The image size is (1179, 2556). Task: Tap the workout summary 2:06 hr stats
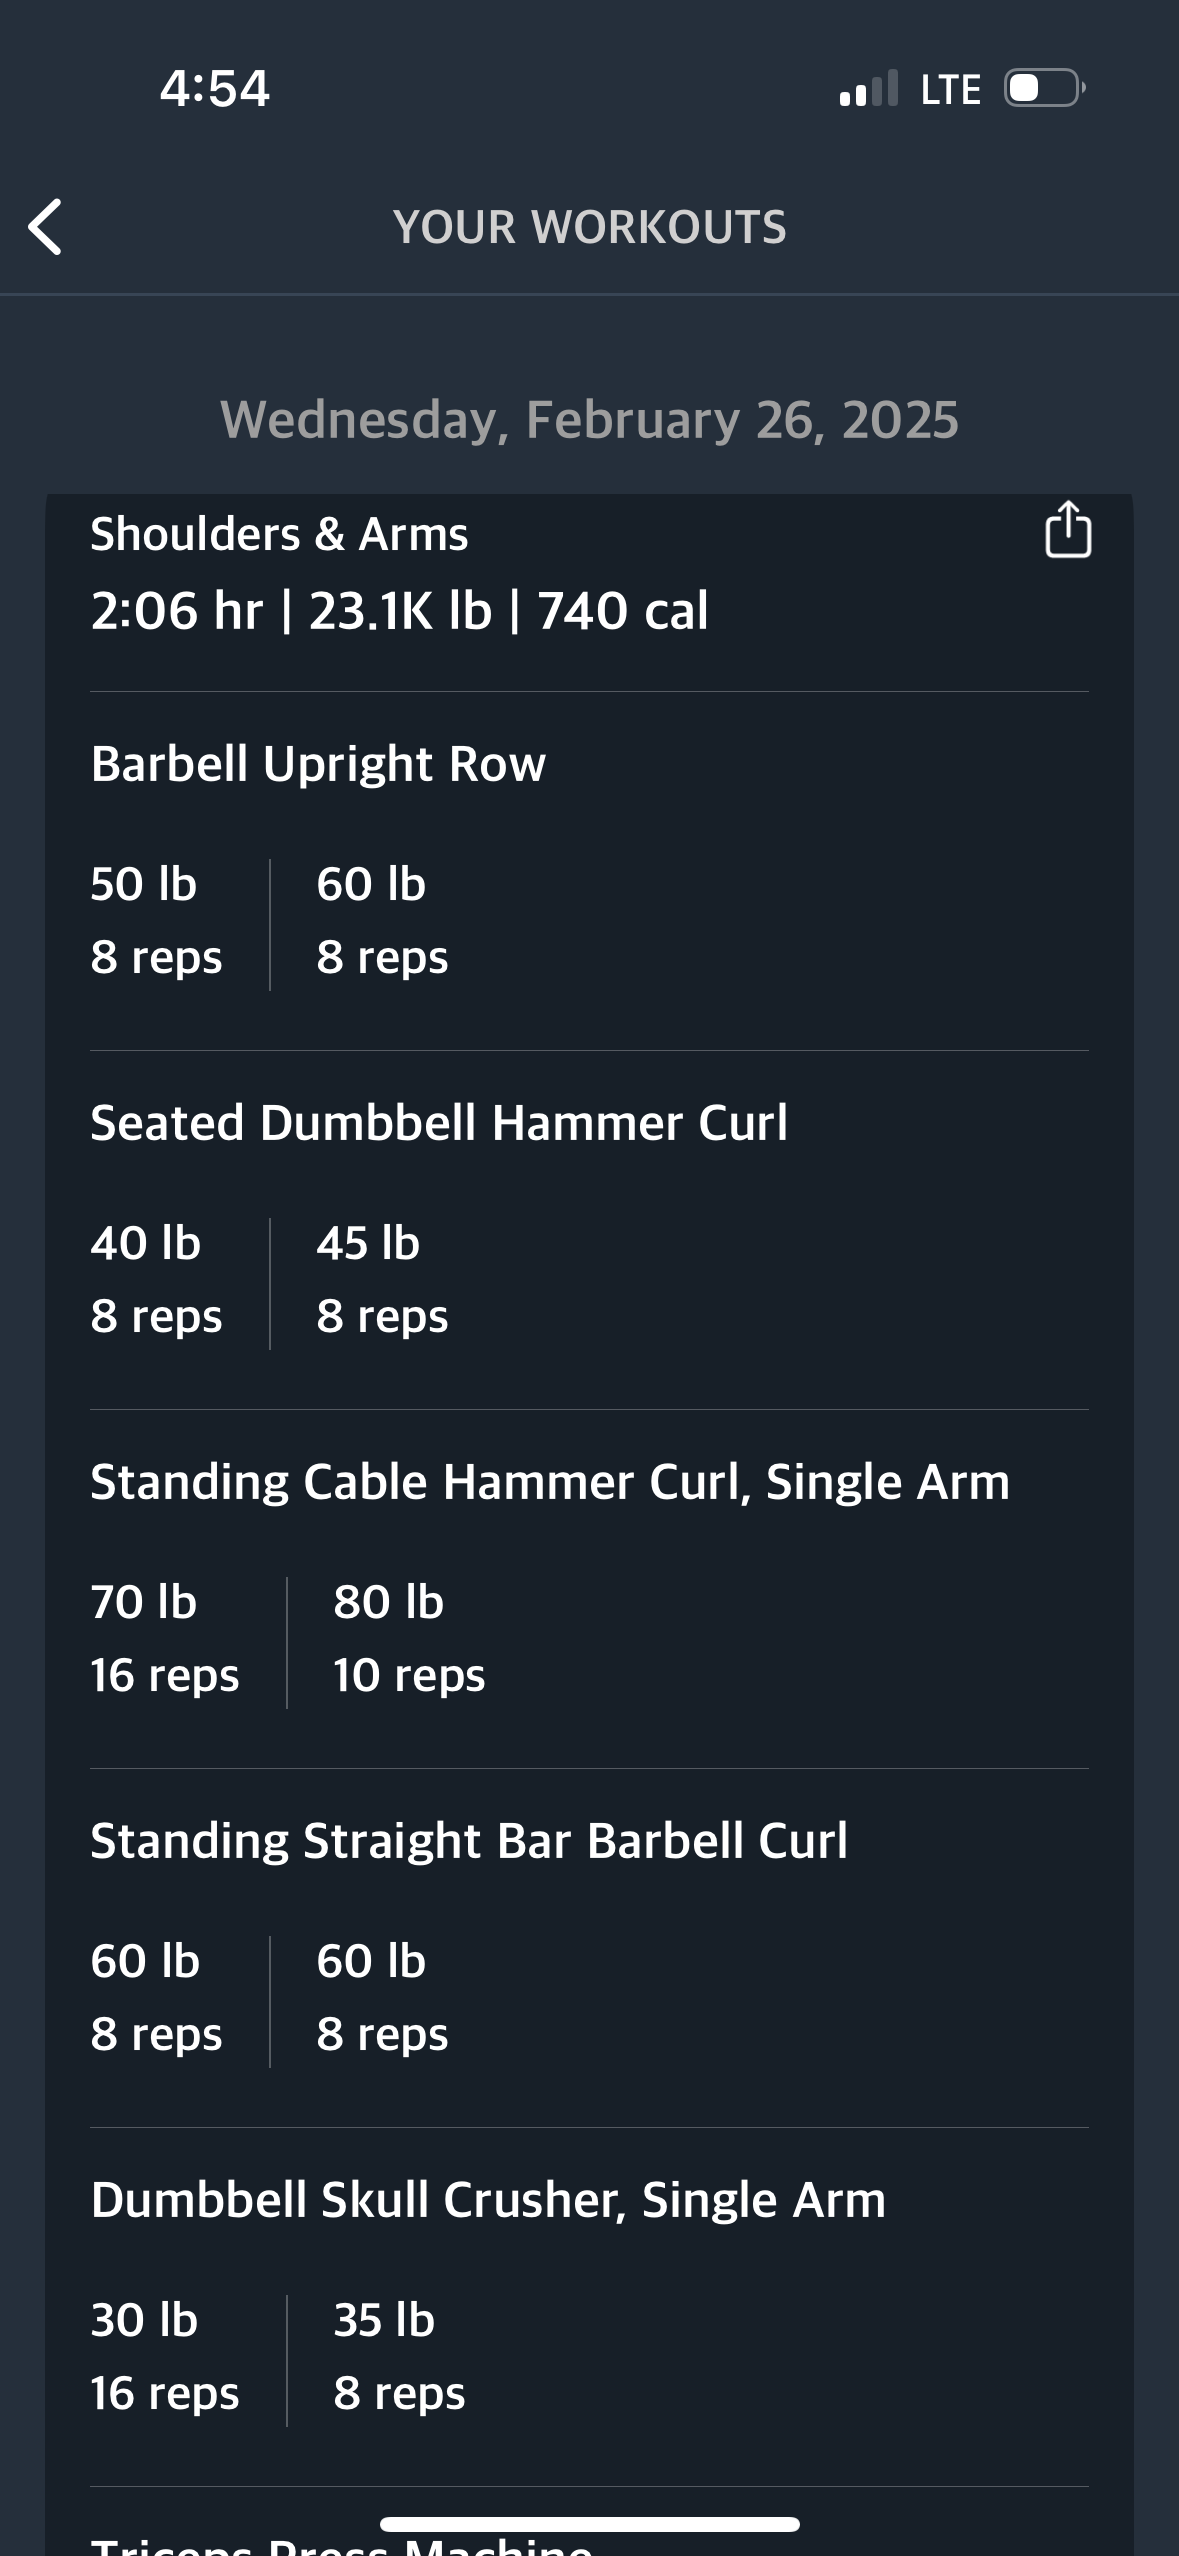[x=399, y=611]
